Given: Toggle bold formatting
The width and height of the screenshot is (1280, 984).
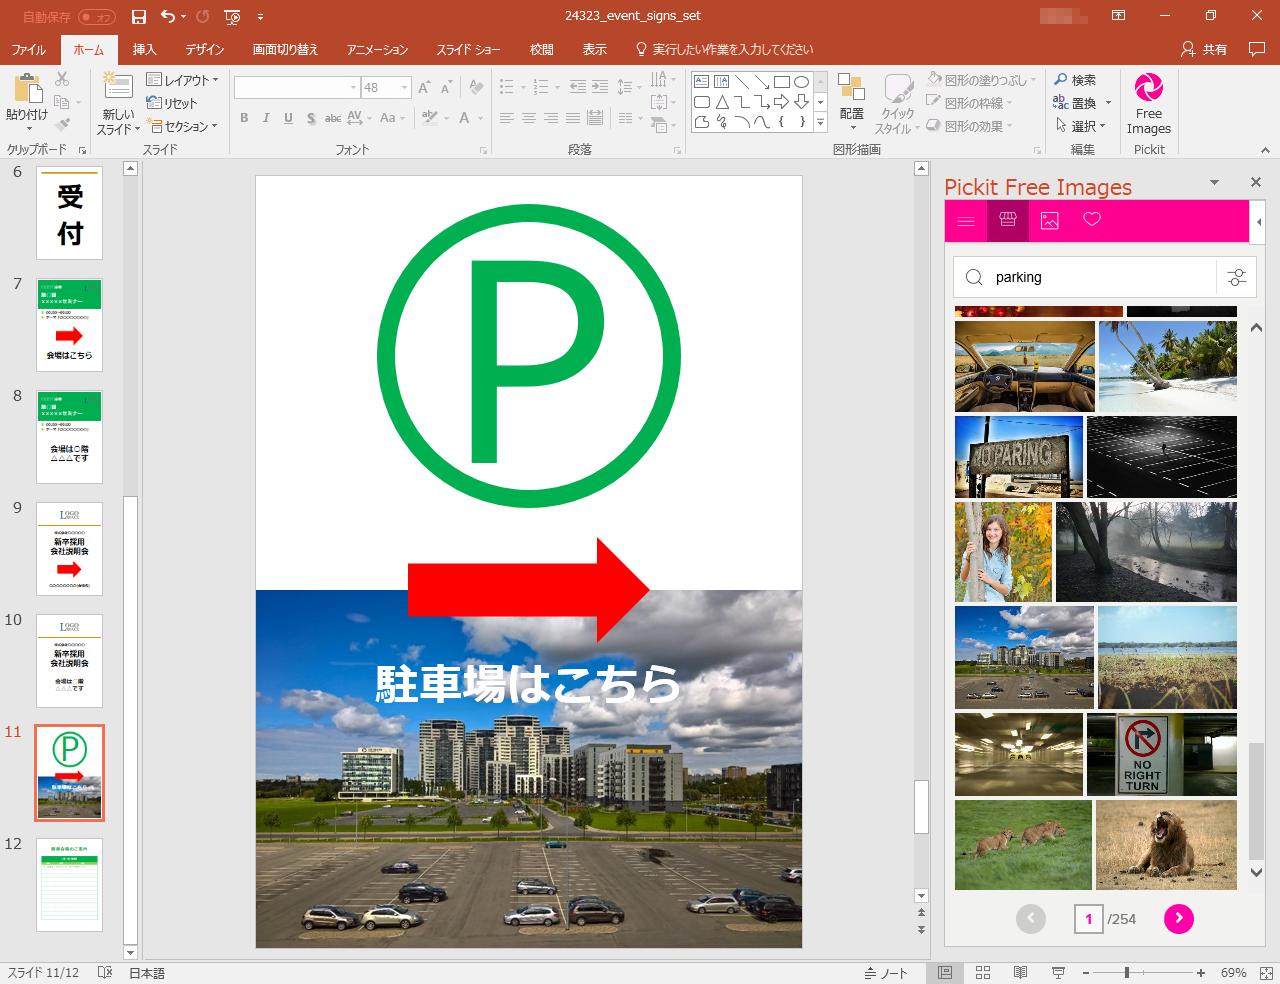Looking at the screenshot, I should tap(243, 117).
